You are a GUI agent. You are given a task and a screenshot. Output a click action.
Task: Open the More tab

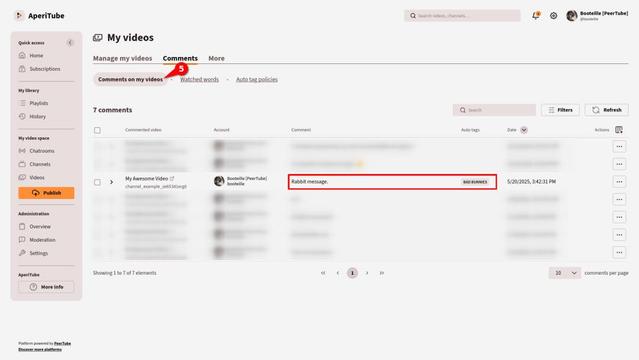pos(216,58)
